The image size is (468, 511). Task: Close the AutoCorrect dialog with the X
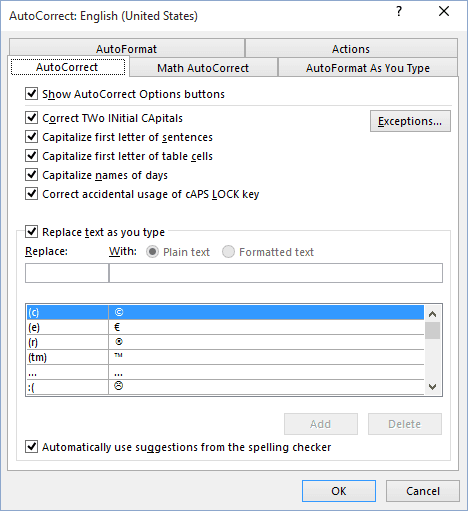pos(444,11)
